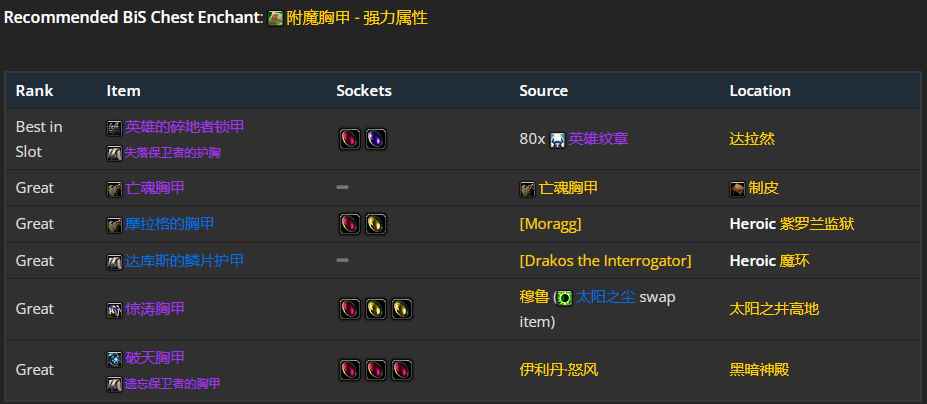This screenshot has height=404, width=927.
Task: Open the 英雄的碎地者锁甲 item link
Action: click(x=184, y=127)
